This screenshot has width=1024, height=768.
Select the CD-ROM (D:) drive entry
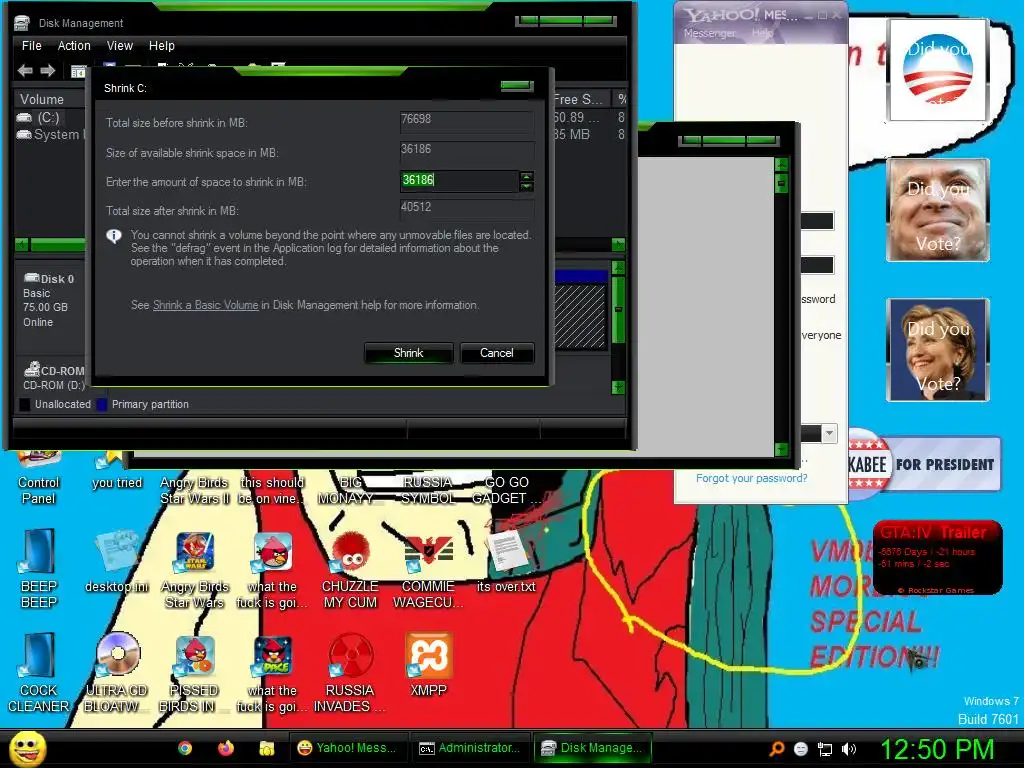[54, 377]
